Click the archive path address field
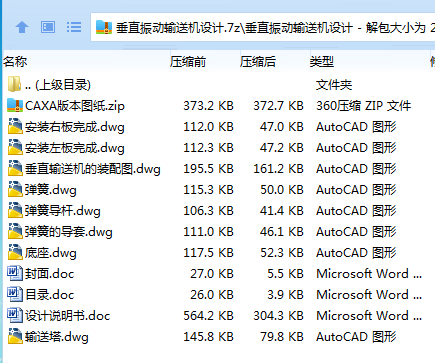Image resolution: width=435 pixels, height=363 pixels. pos(263,27)
